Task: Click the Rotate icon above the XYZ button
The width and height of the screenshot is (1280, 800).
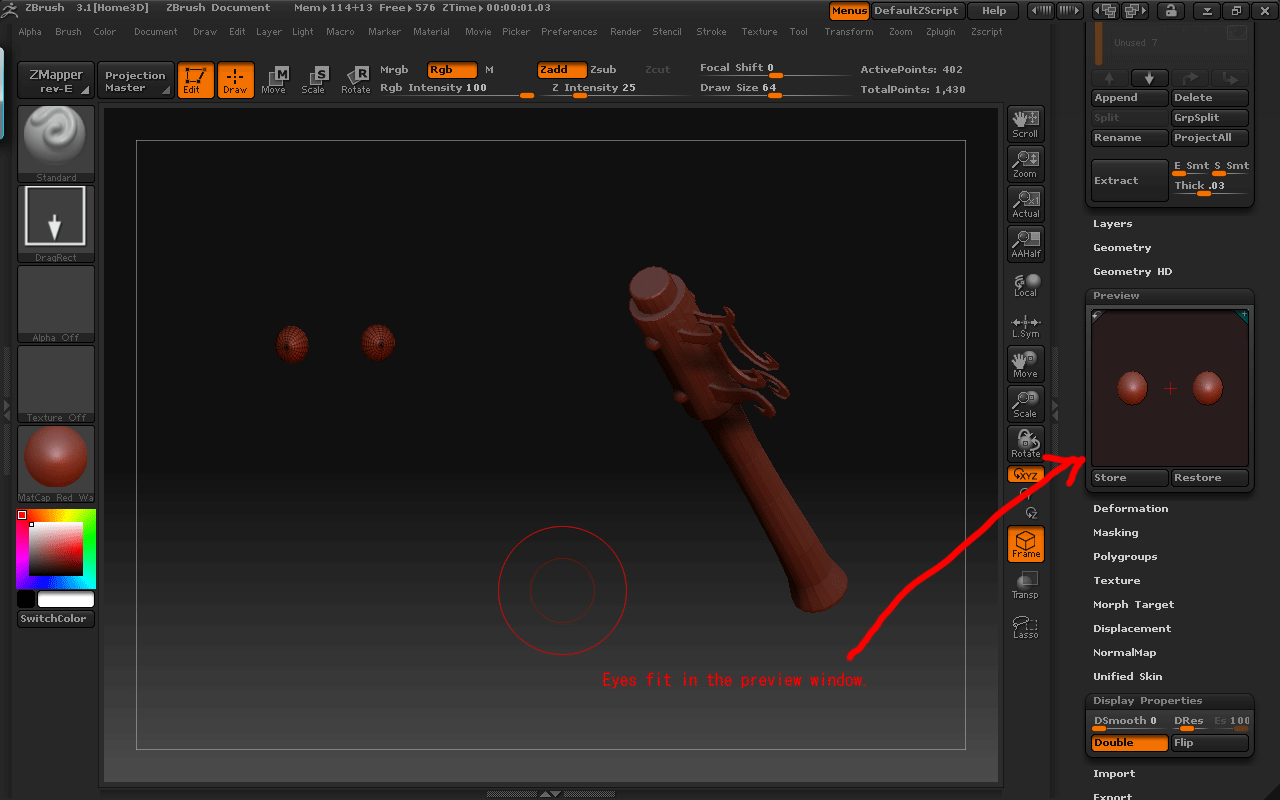Action: [1025, 444]
